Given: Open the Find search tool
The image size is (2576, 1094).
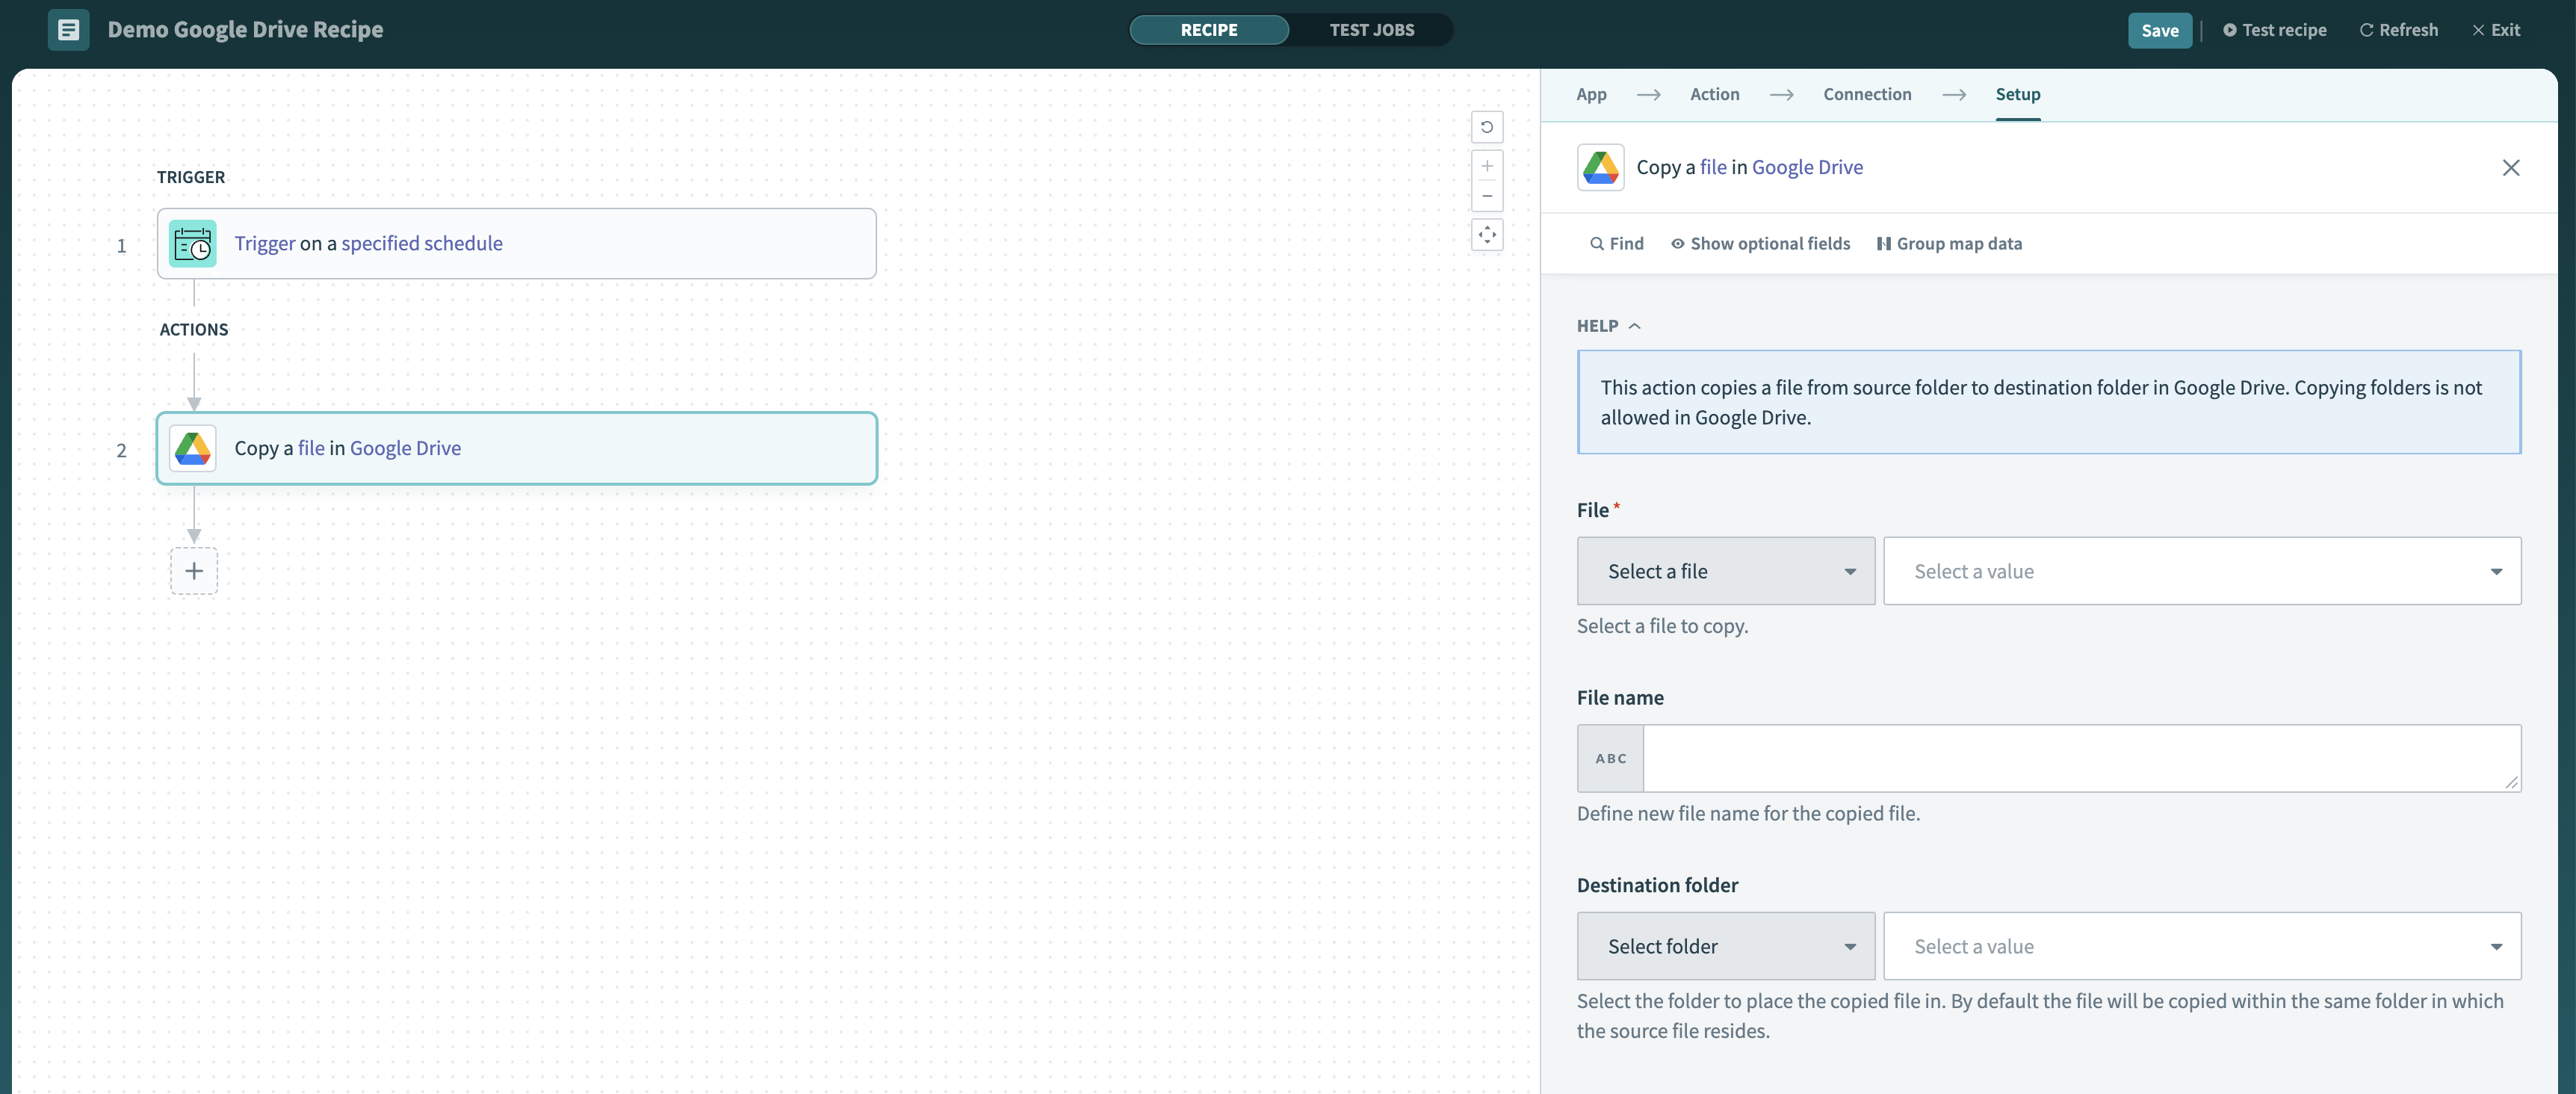Looking at the screenshot, I should [x=1617, y=244].
